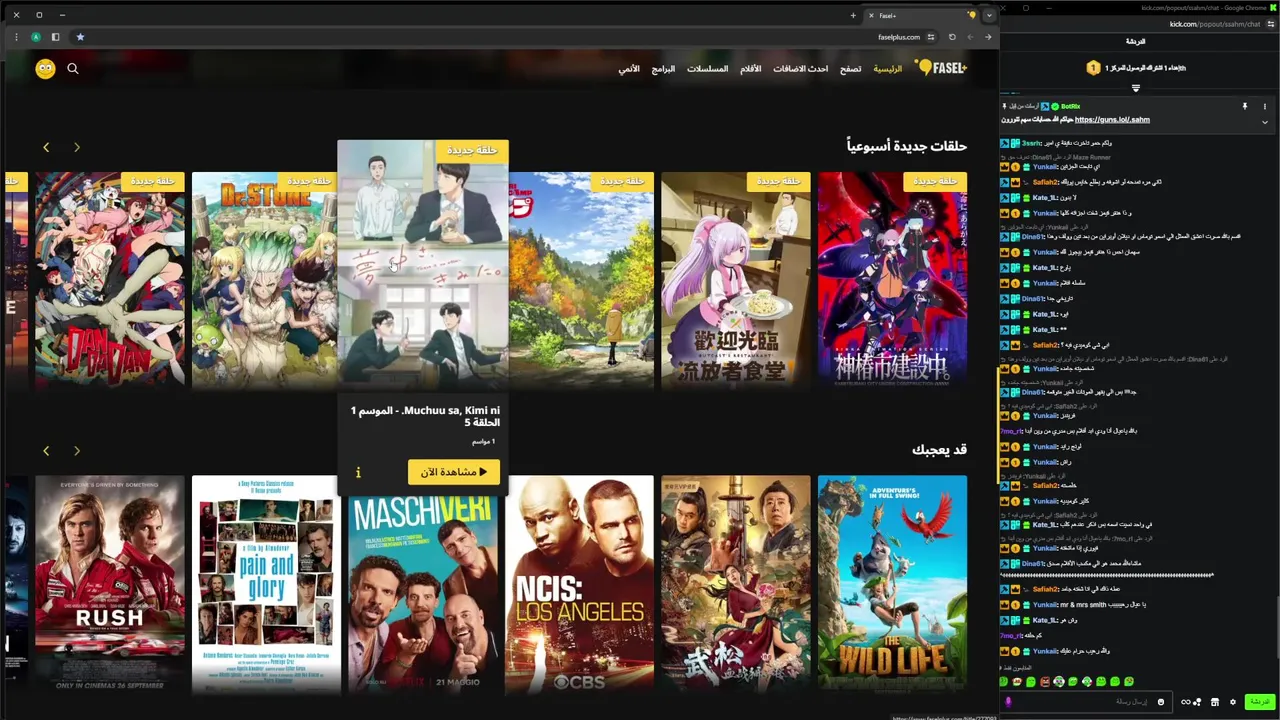Open the NCIS: Los Angeles poster
The width and height of the screenshot is (1280, 720).
point(579,583)
